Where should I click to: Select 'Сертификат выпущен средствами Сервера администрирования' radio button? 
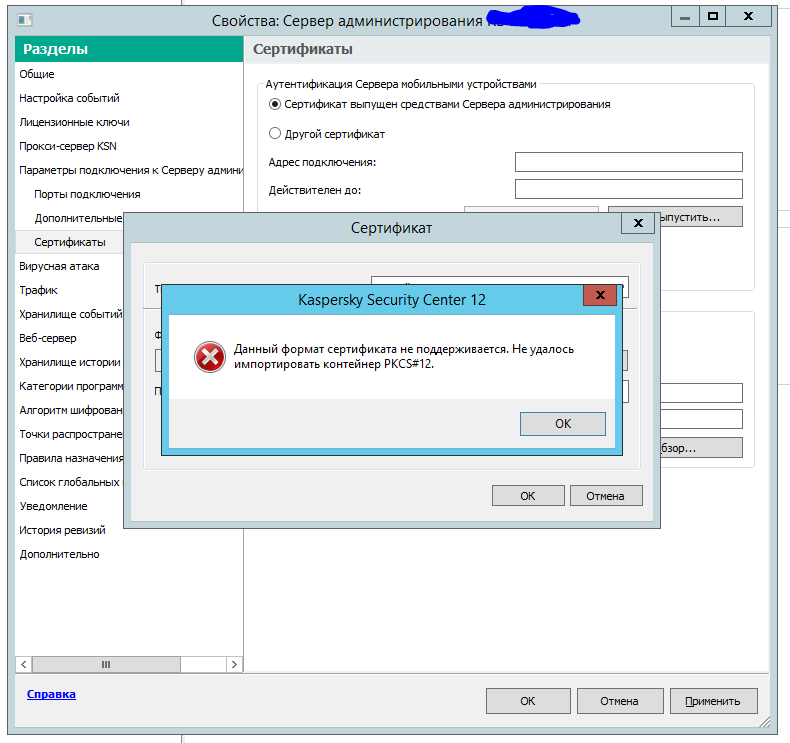(x=275, y=104)
